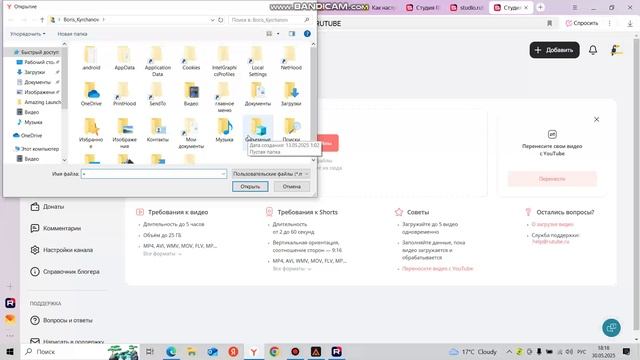Open the Поиски folder
This screenshot has height=360, width=640.
(291, 130)
